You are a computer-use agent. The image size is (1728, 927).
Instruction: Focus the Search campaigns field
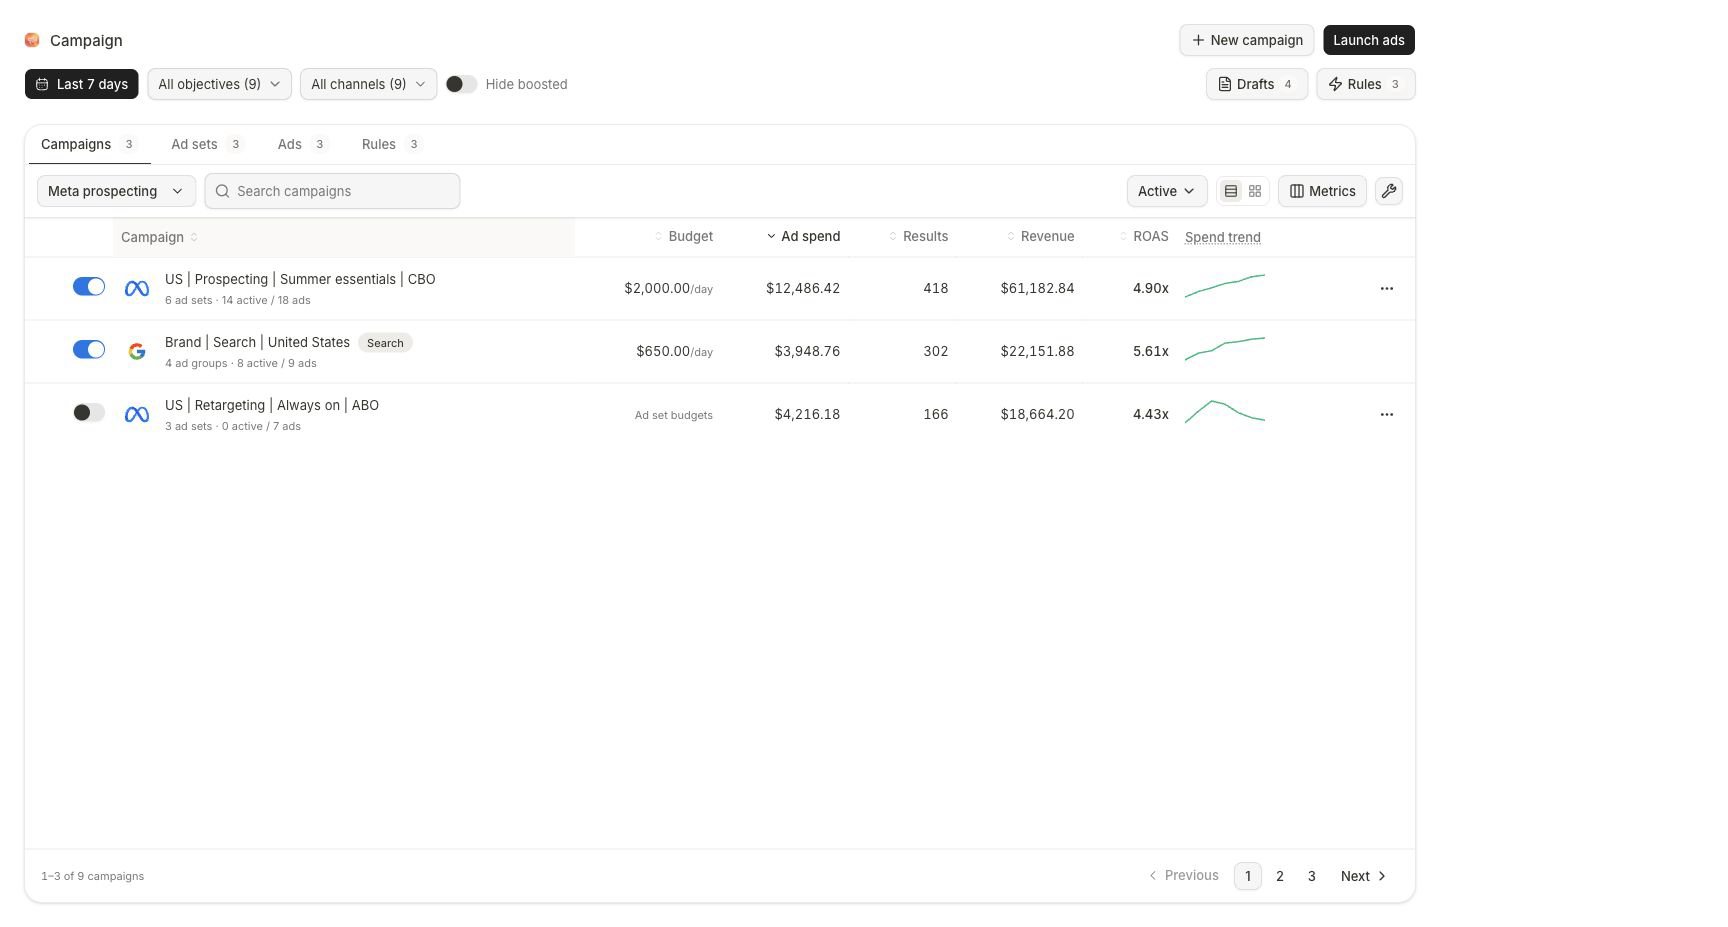(x=332, y=191)
